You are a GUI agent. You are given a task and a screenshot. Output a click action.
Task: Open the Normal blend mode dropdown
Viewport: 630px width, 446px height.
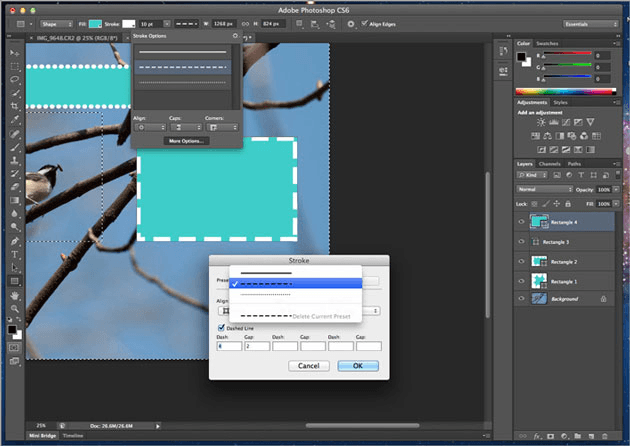[x=543, y=188]
